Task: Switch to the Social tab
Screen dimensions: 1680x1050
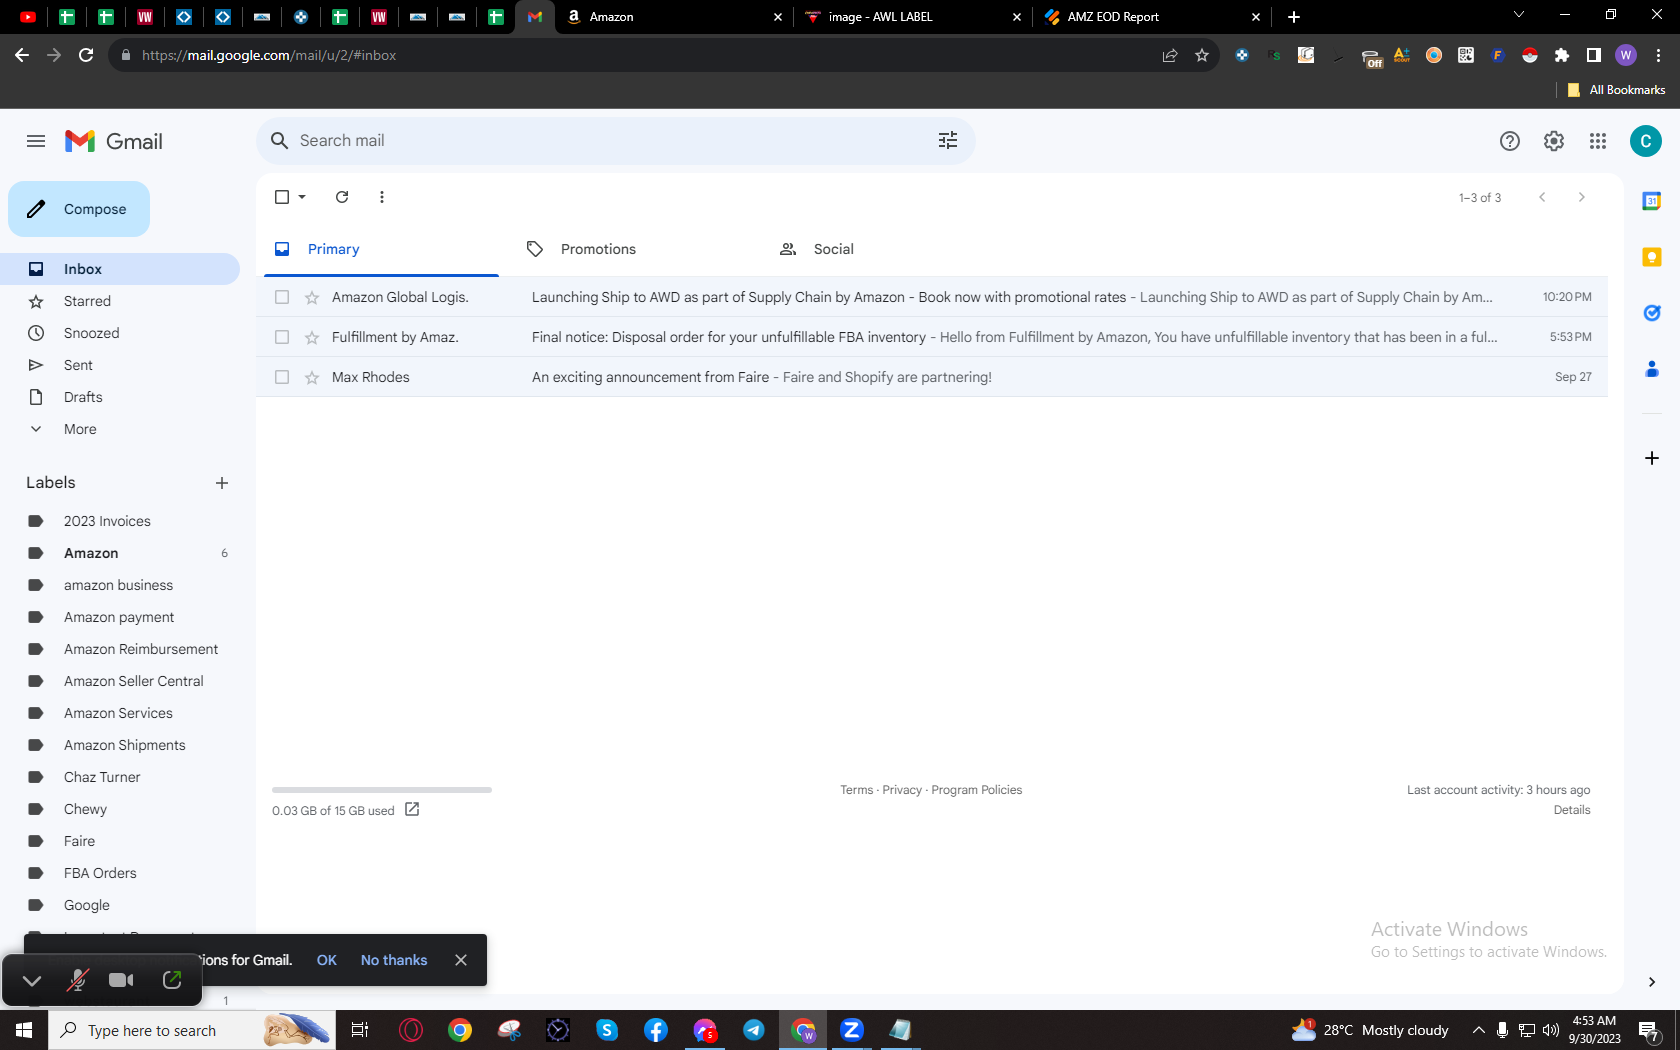Action: pyautogui.click(x=887, y=249)
